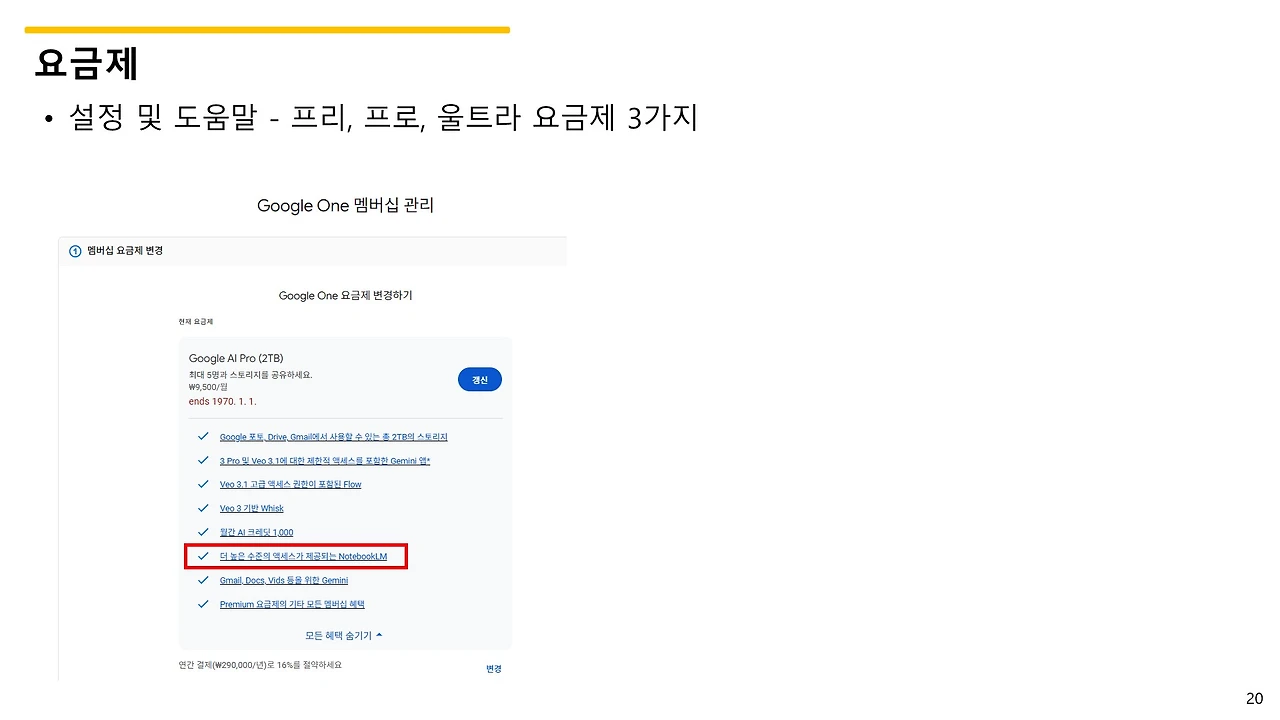Click the checkmark next to Veo 3 기반 Whisk

(x=203, y=508)
